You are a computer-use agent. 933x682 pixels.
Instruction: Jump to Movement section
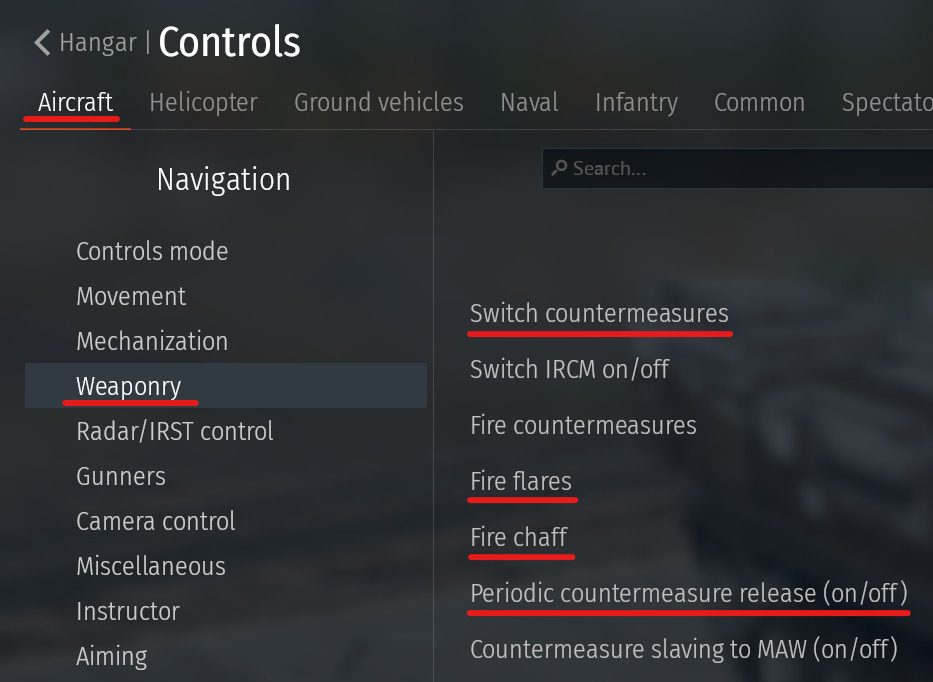pyautogui.click(x=131, y=296)
